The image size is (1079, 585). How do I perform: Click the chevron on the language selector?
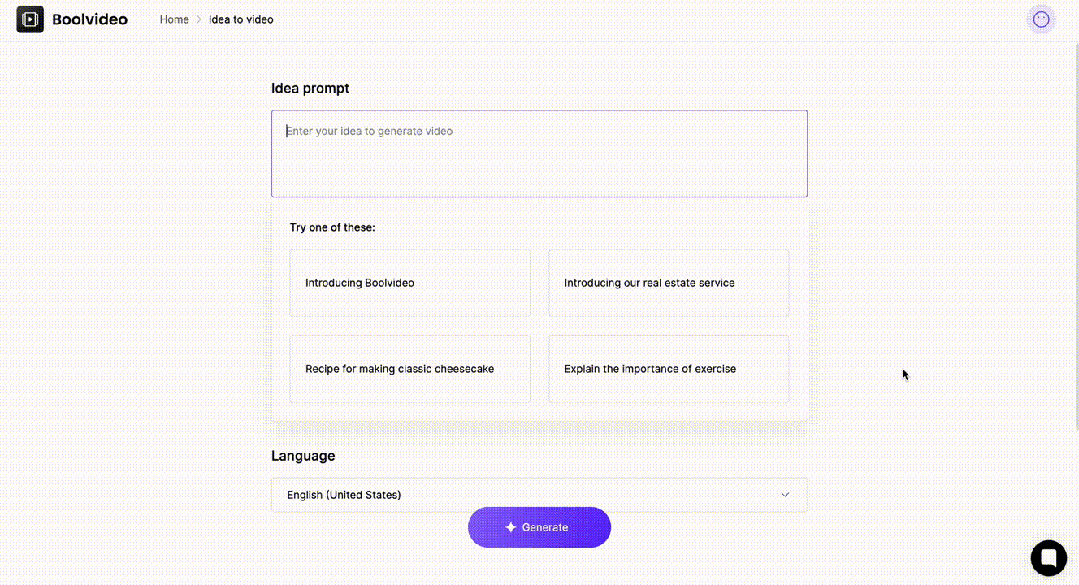click(x=786, y=494)
